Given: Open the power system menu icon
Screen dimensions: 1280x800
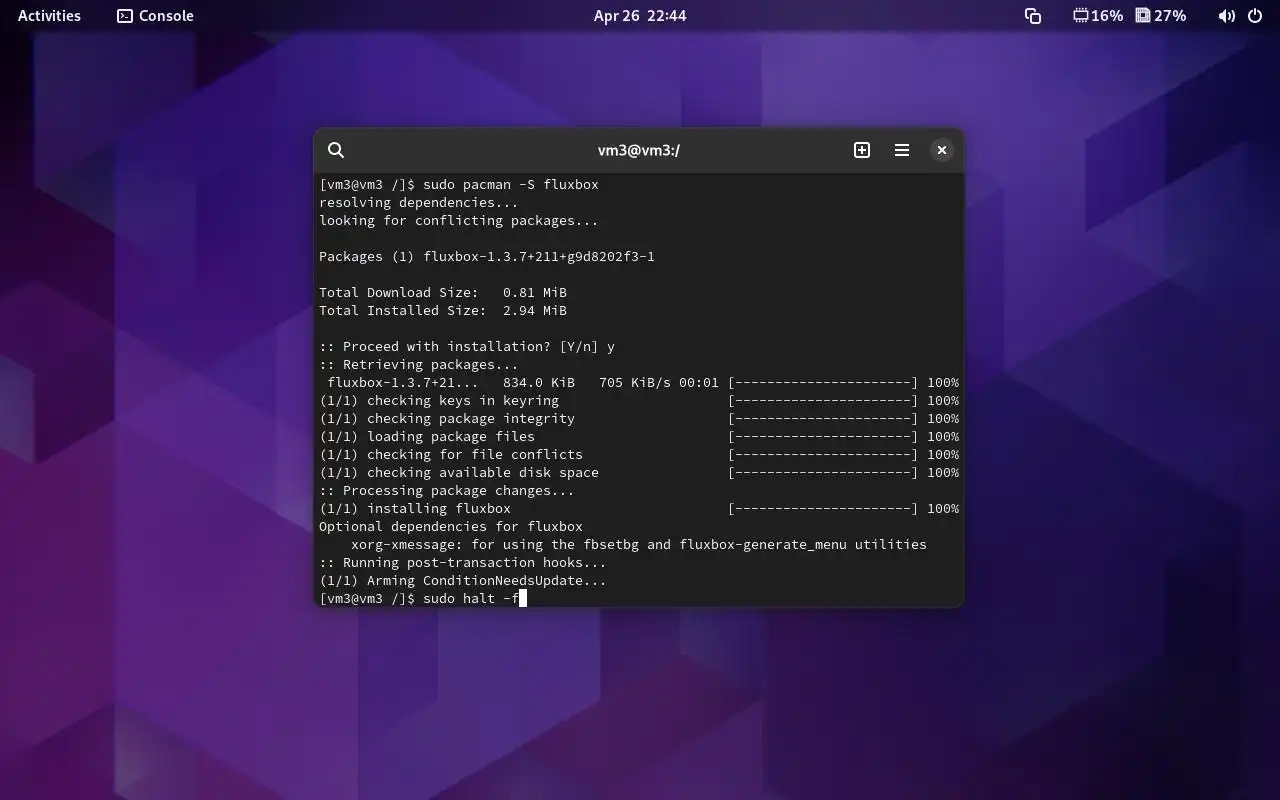Looking at the screenshot, I should [x=1255, y=16].
